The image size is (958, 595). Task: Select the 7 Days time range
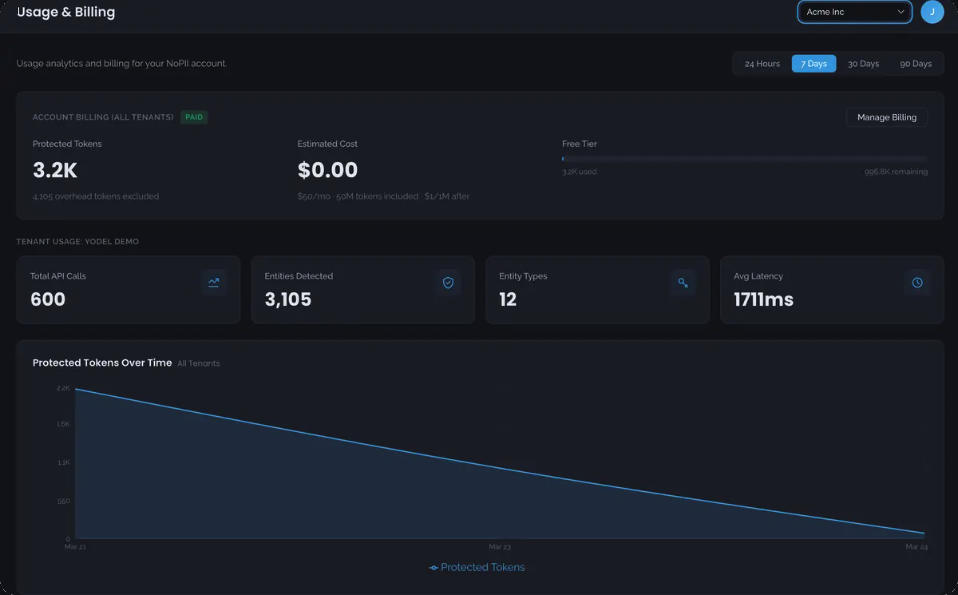(814, 64)
